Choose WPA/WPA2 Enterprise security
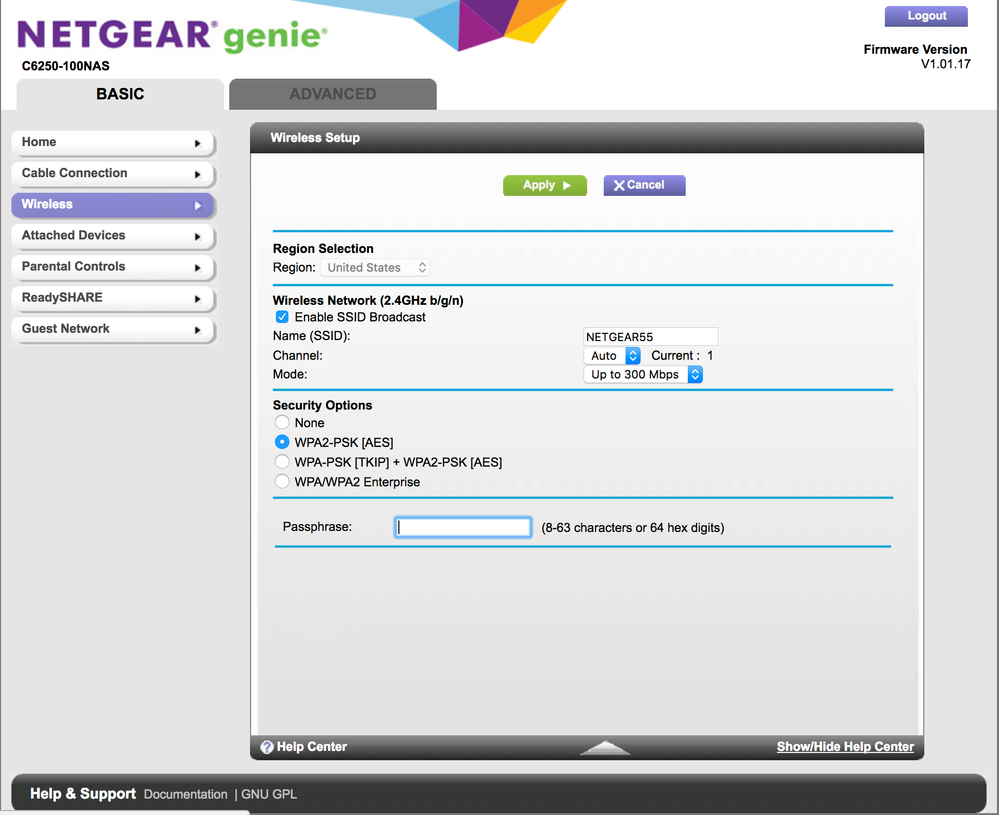The image size is (999, 815). [x=281, y=481]
